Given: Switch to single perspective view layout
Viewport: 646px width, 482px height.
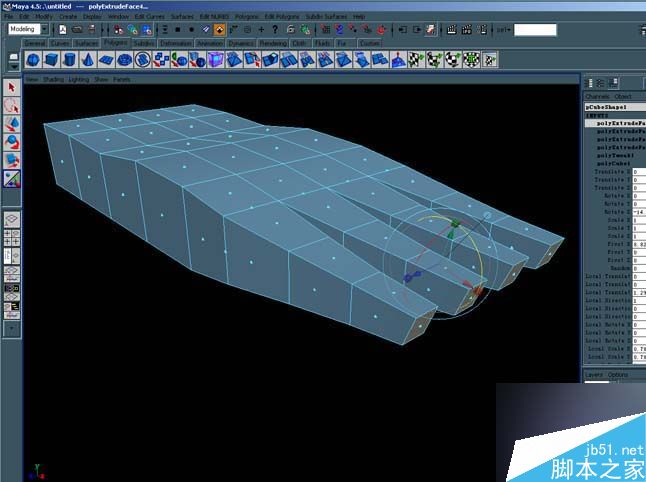Looking at the screenshot, I should point(12,220).
